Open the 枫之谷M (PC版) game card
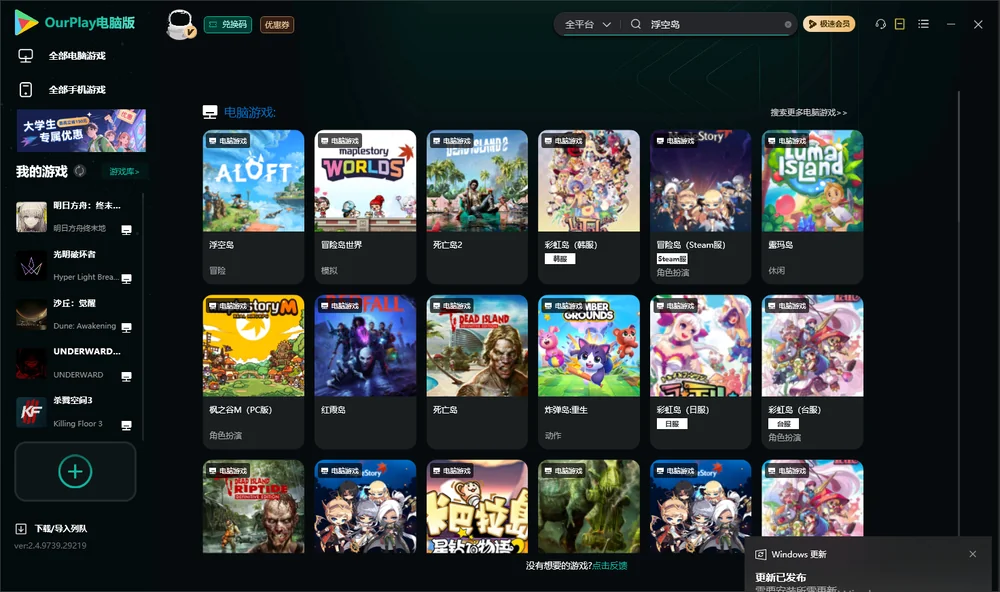This screenshot has width=1000, height=592. click(x=253, y=371)
